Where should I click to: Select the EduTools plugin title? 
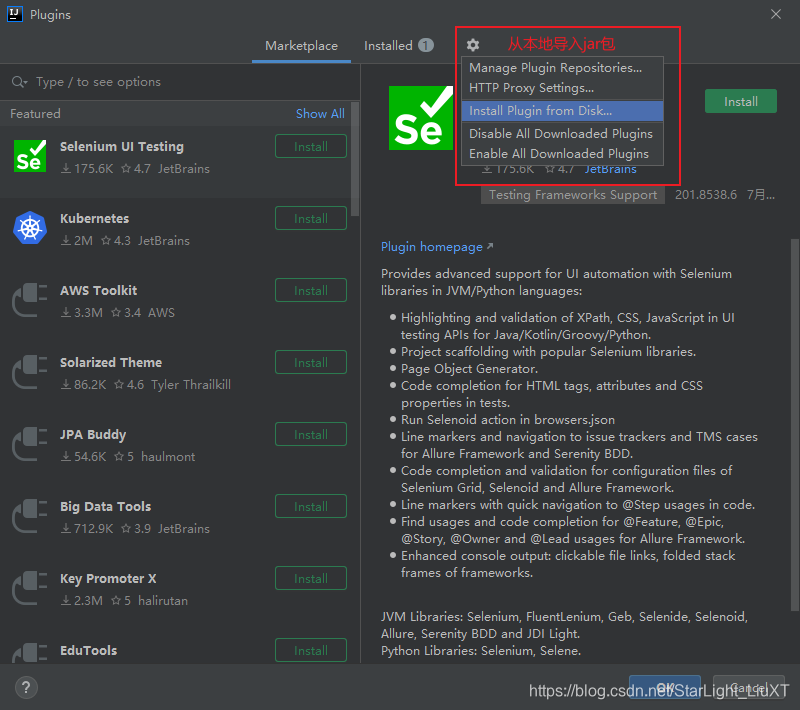(89, 650)
